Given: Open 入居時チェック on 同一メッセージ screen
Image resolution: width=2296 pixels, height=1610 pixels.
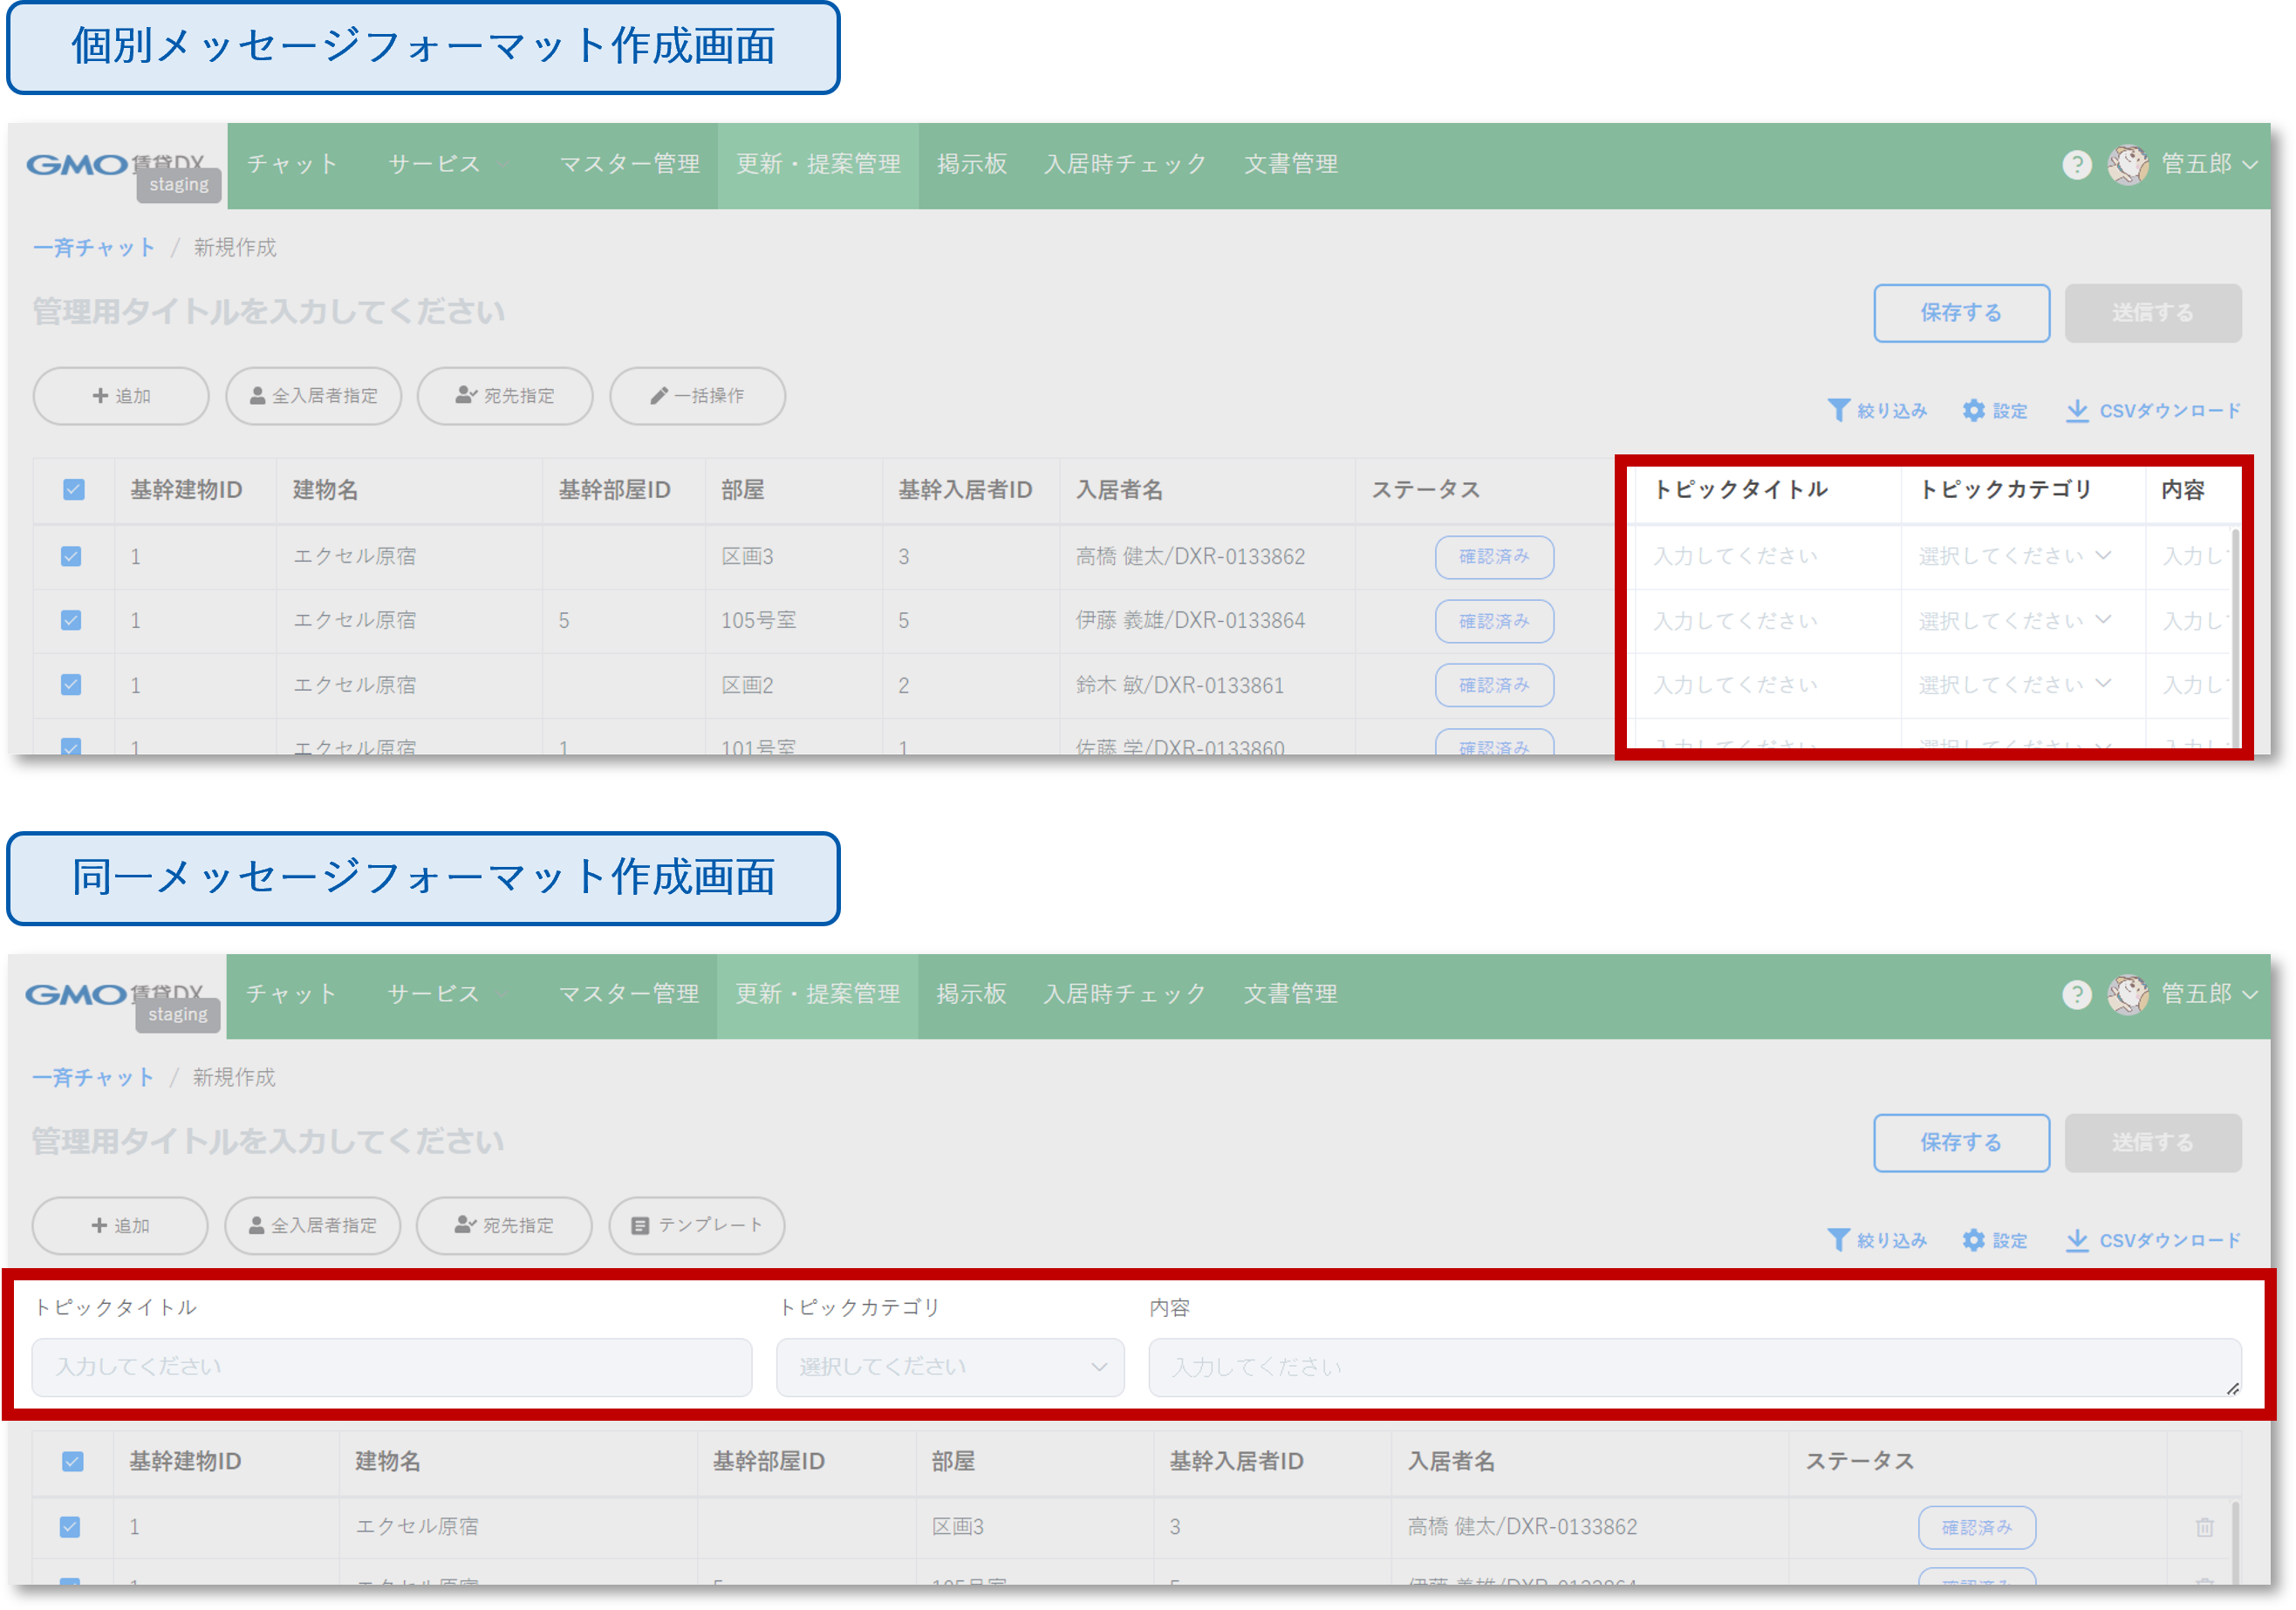Looking at the screenshot, I should [x=1125, y=995].
